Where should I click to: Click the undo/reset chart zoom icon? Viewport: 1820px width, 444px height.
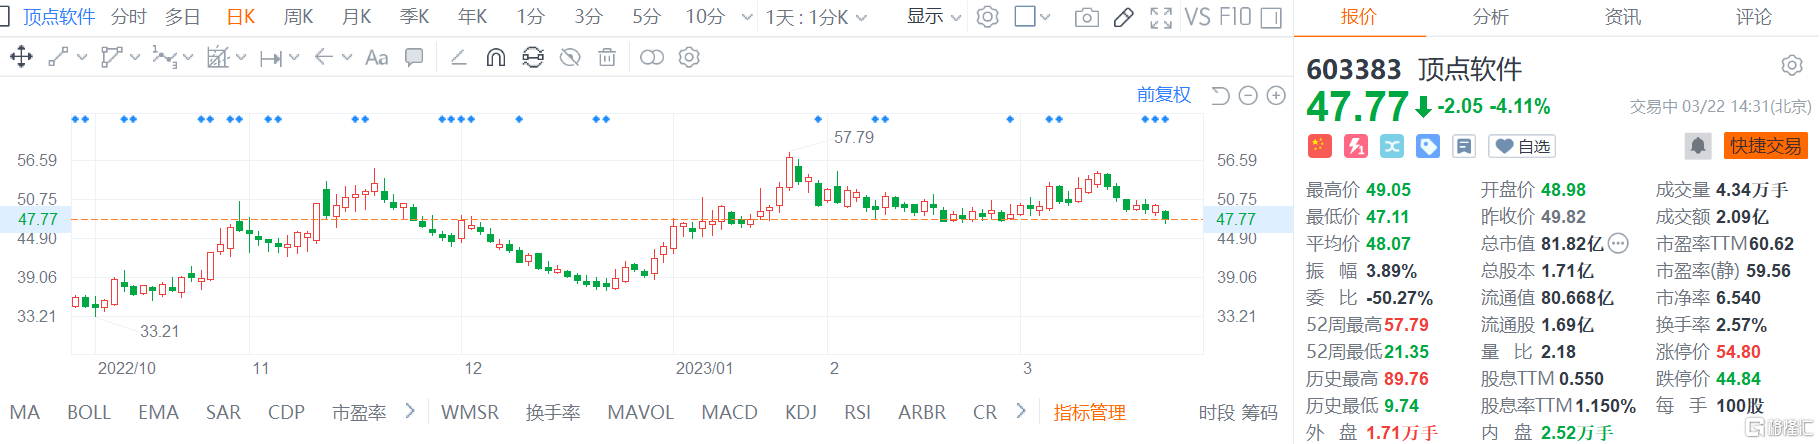1220,95
